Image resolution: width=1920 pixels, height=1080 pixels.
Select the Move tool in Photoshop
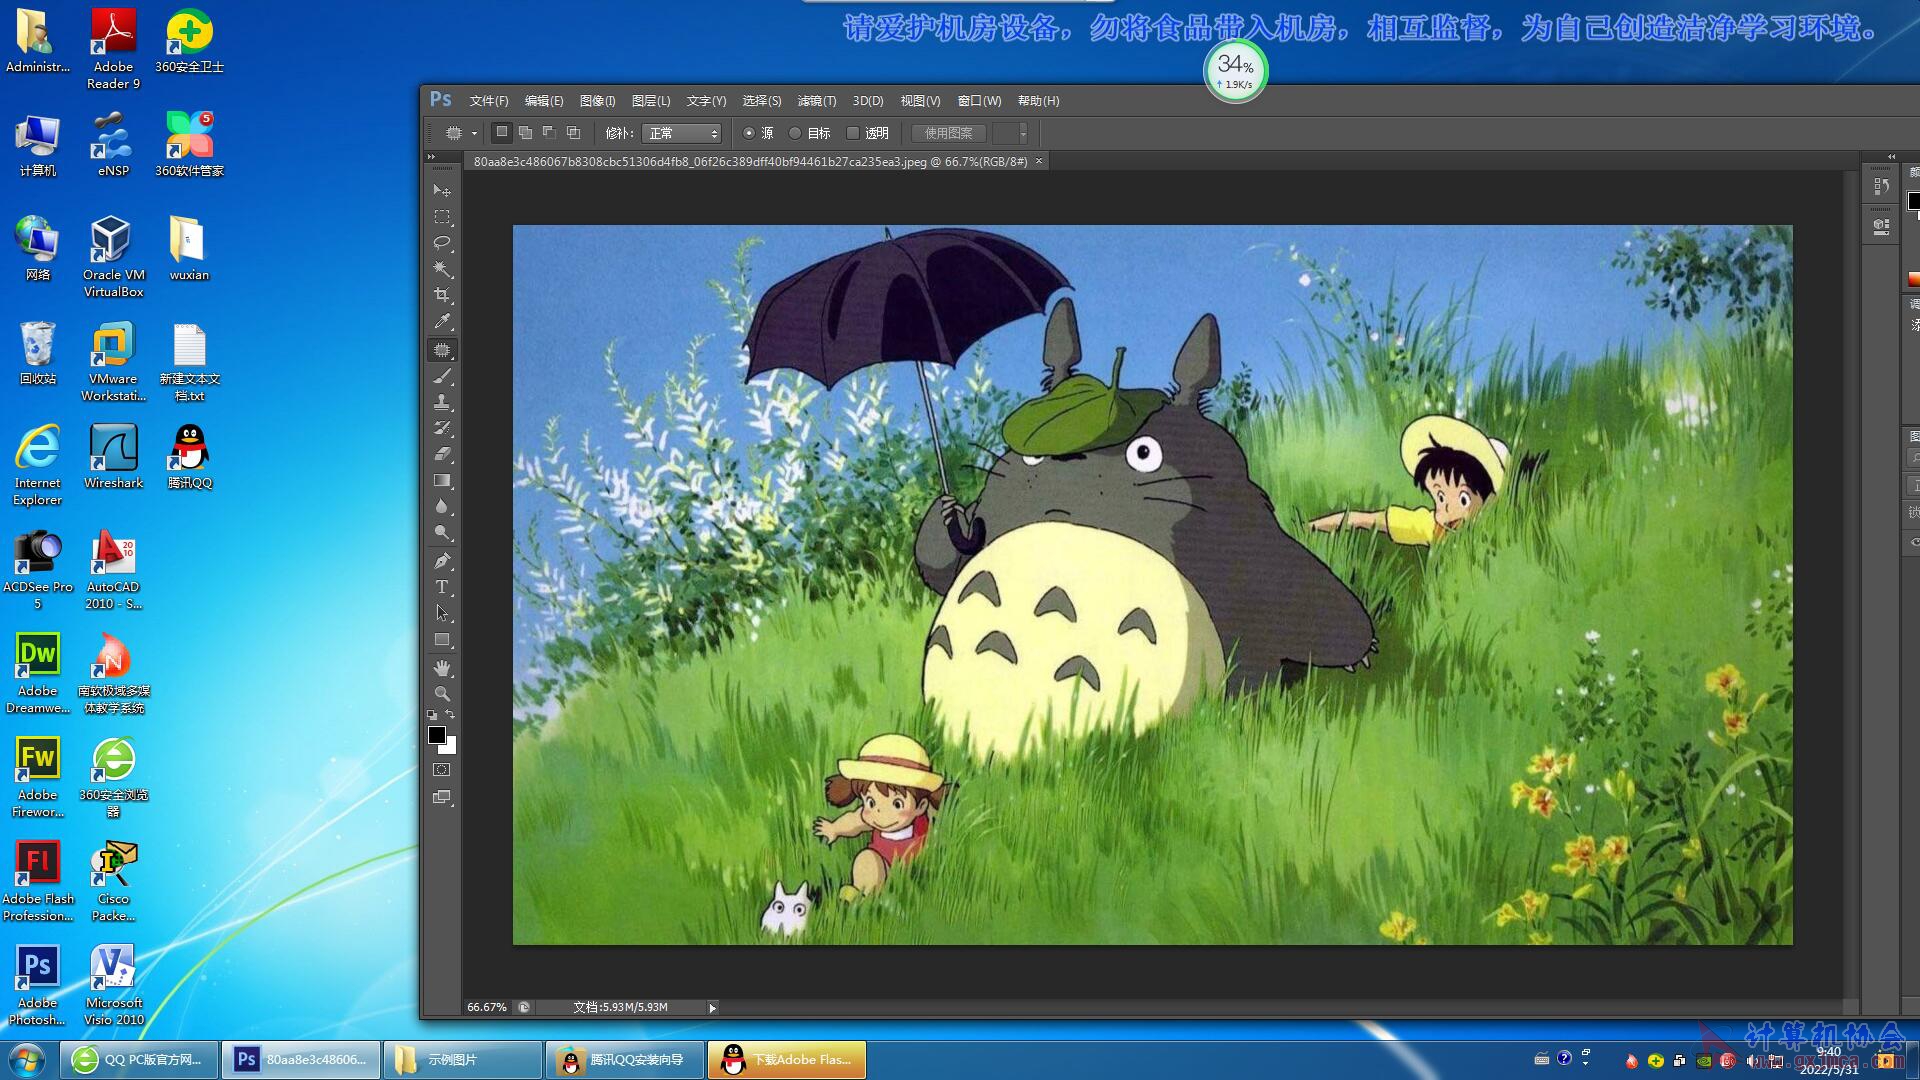click(x=442, y=190)
